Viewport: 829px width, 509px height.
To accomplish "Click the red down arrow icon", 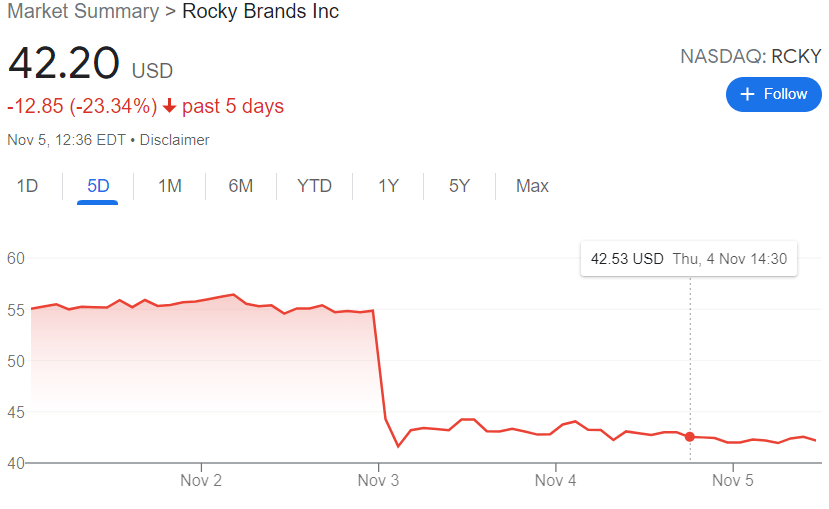I will [x=170, y=106].
